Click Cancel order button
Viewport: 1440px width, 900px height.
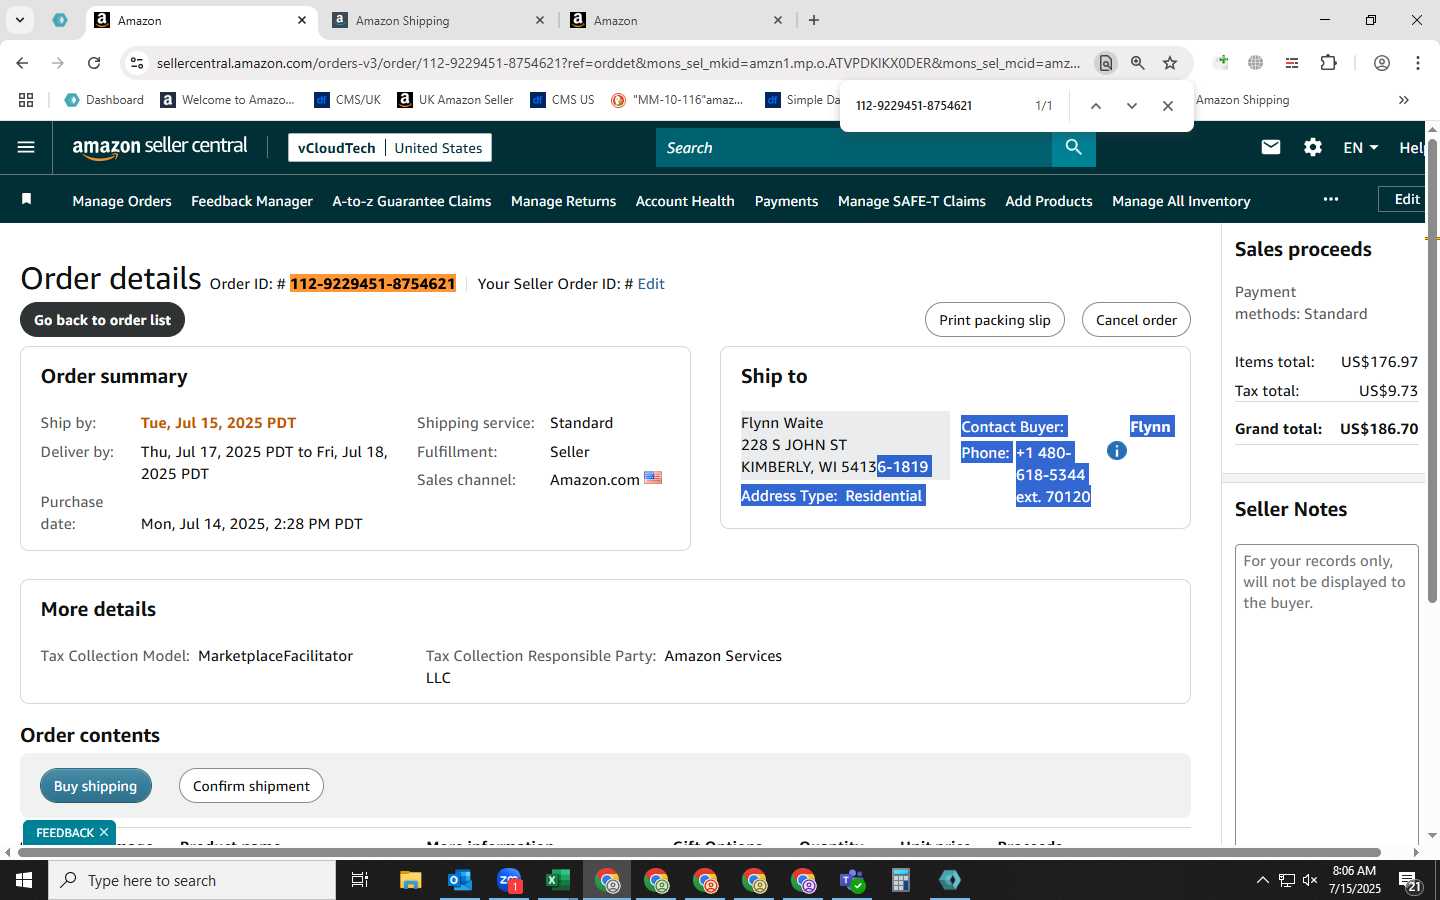(x=1136, y=320)
